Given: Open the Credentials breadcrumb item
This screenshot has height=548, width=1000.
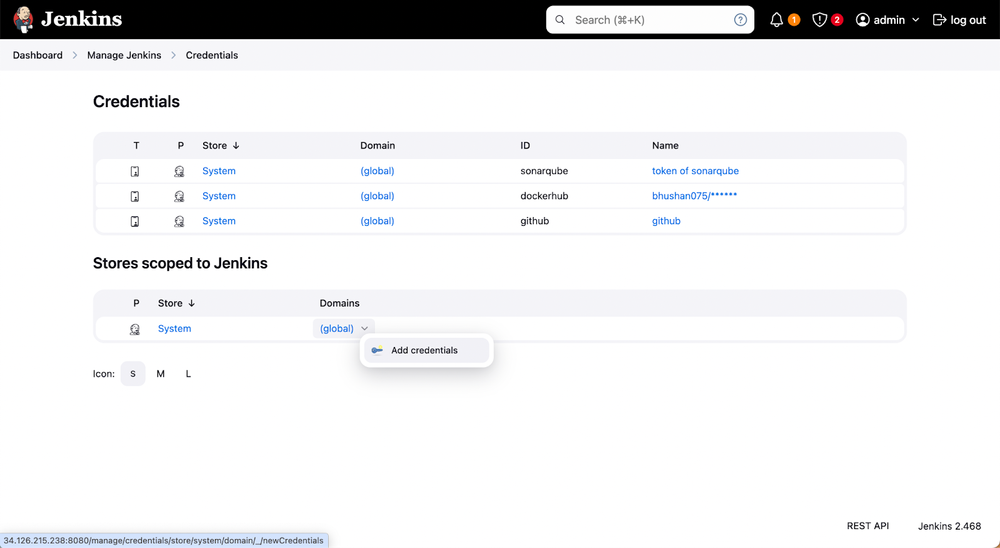Looking at the screenshot, I should [x=212, y=56].
